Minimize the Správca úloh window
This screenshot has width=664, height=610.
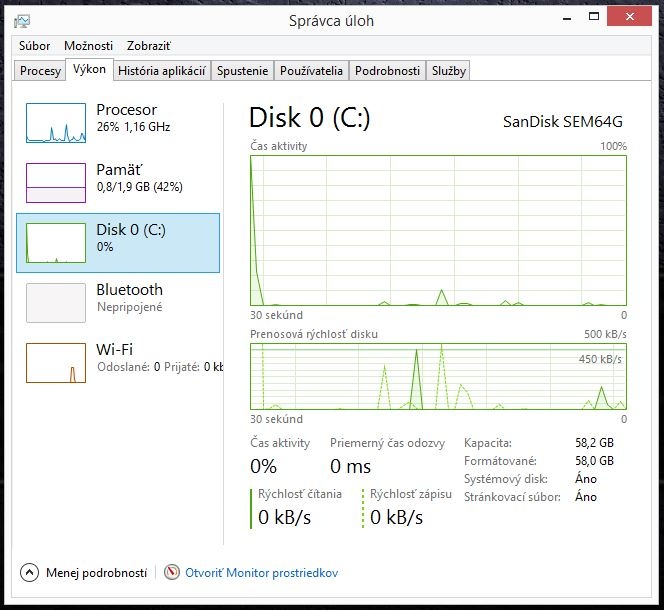(x=567, y=18)
